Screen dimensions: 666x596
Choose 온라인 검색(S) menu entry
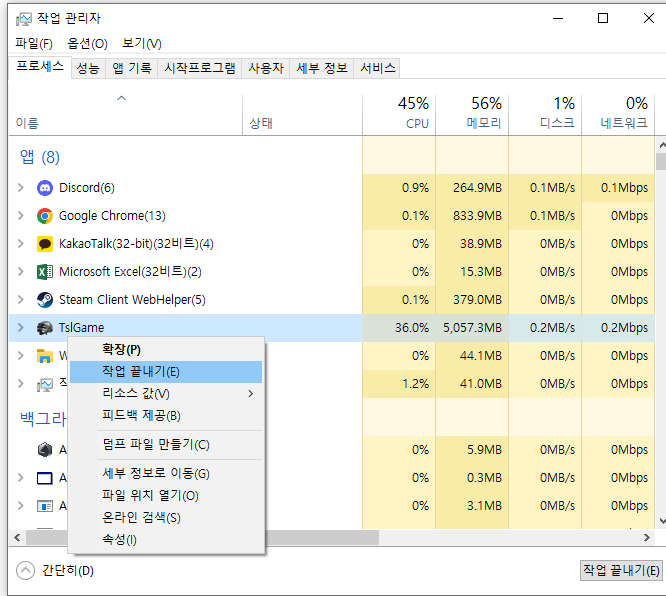pyautogui.click(x=166, y=518)
